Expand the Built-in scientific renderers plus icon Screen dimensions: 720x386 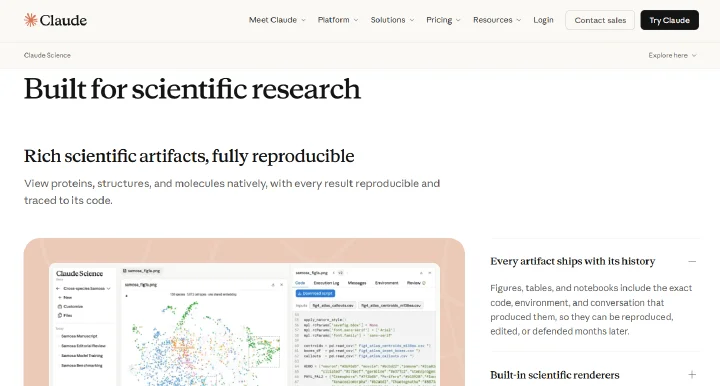pyautogui.click(x=692, y=375)
